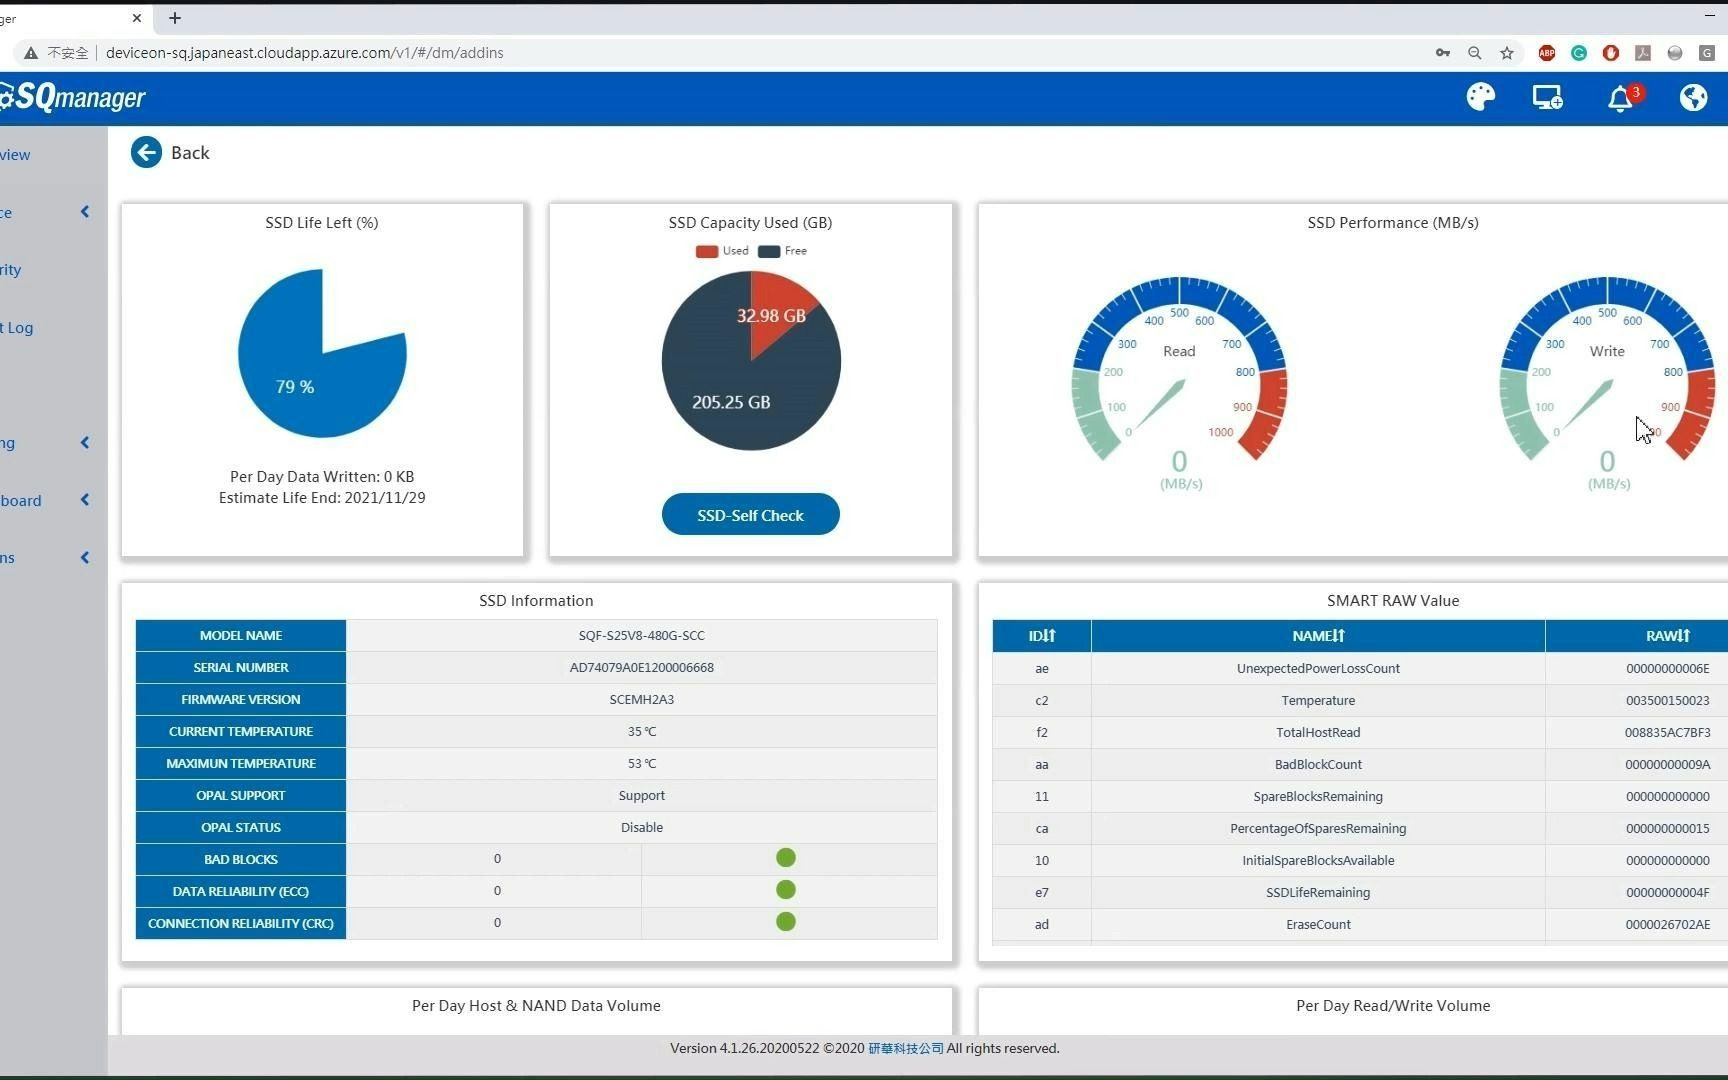Sort SMART table by RAW column
The width and height of the screenshot is (1728, 1080).
[x=1667, y=636]
